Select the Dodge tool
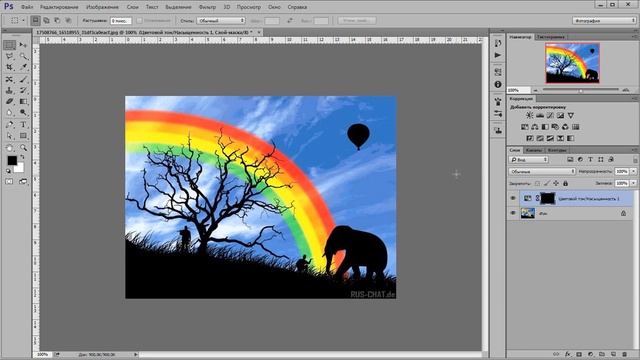 click(23, 112)
